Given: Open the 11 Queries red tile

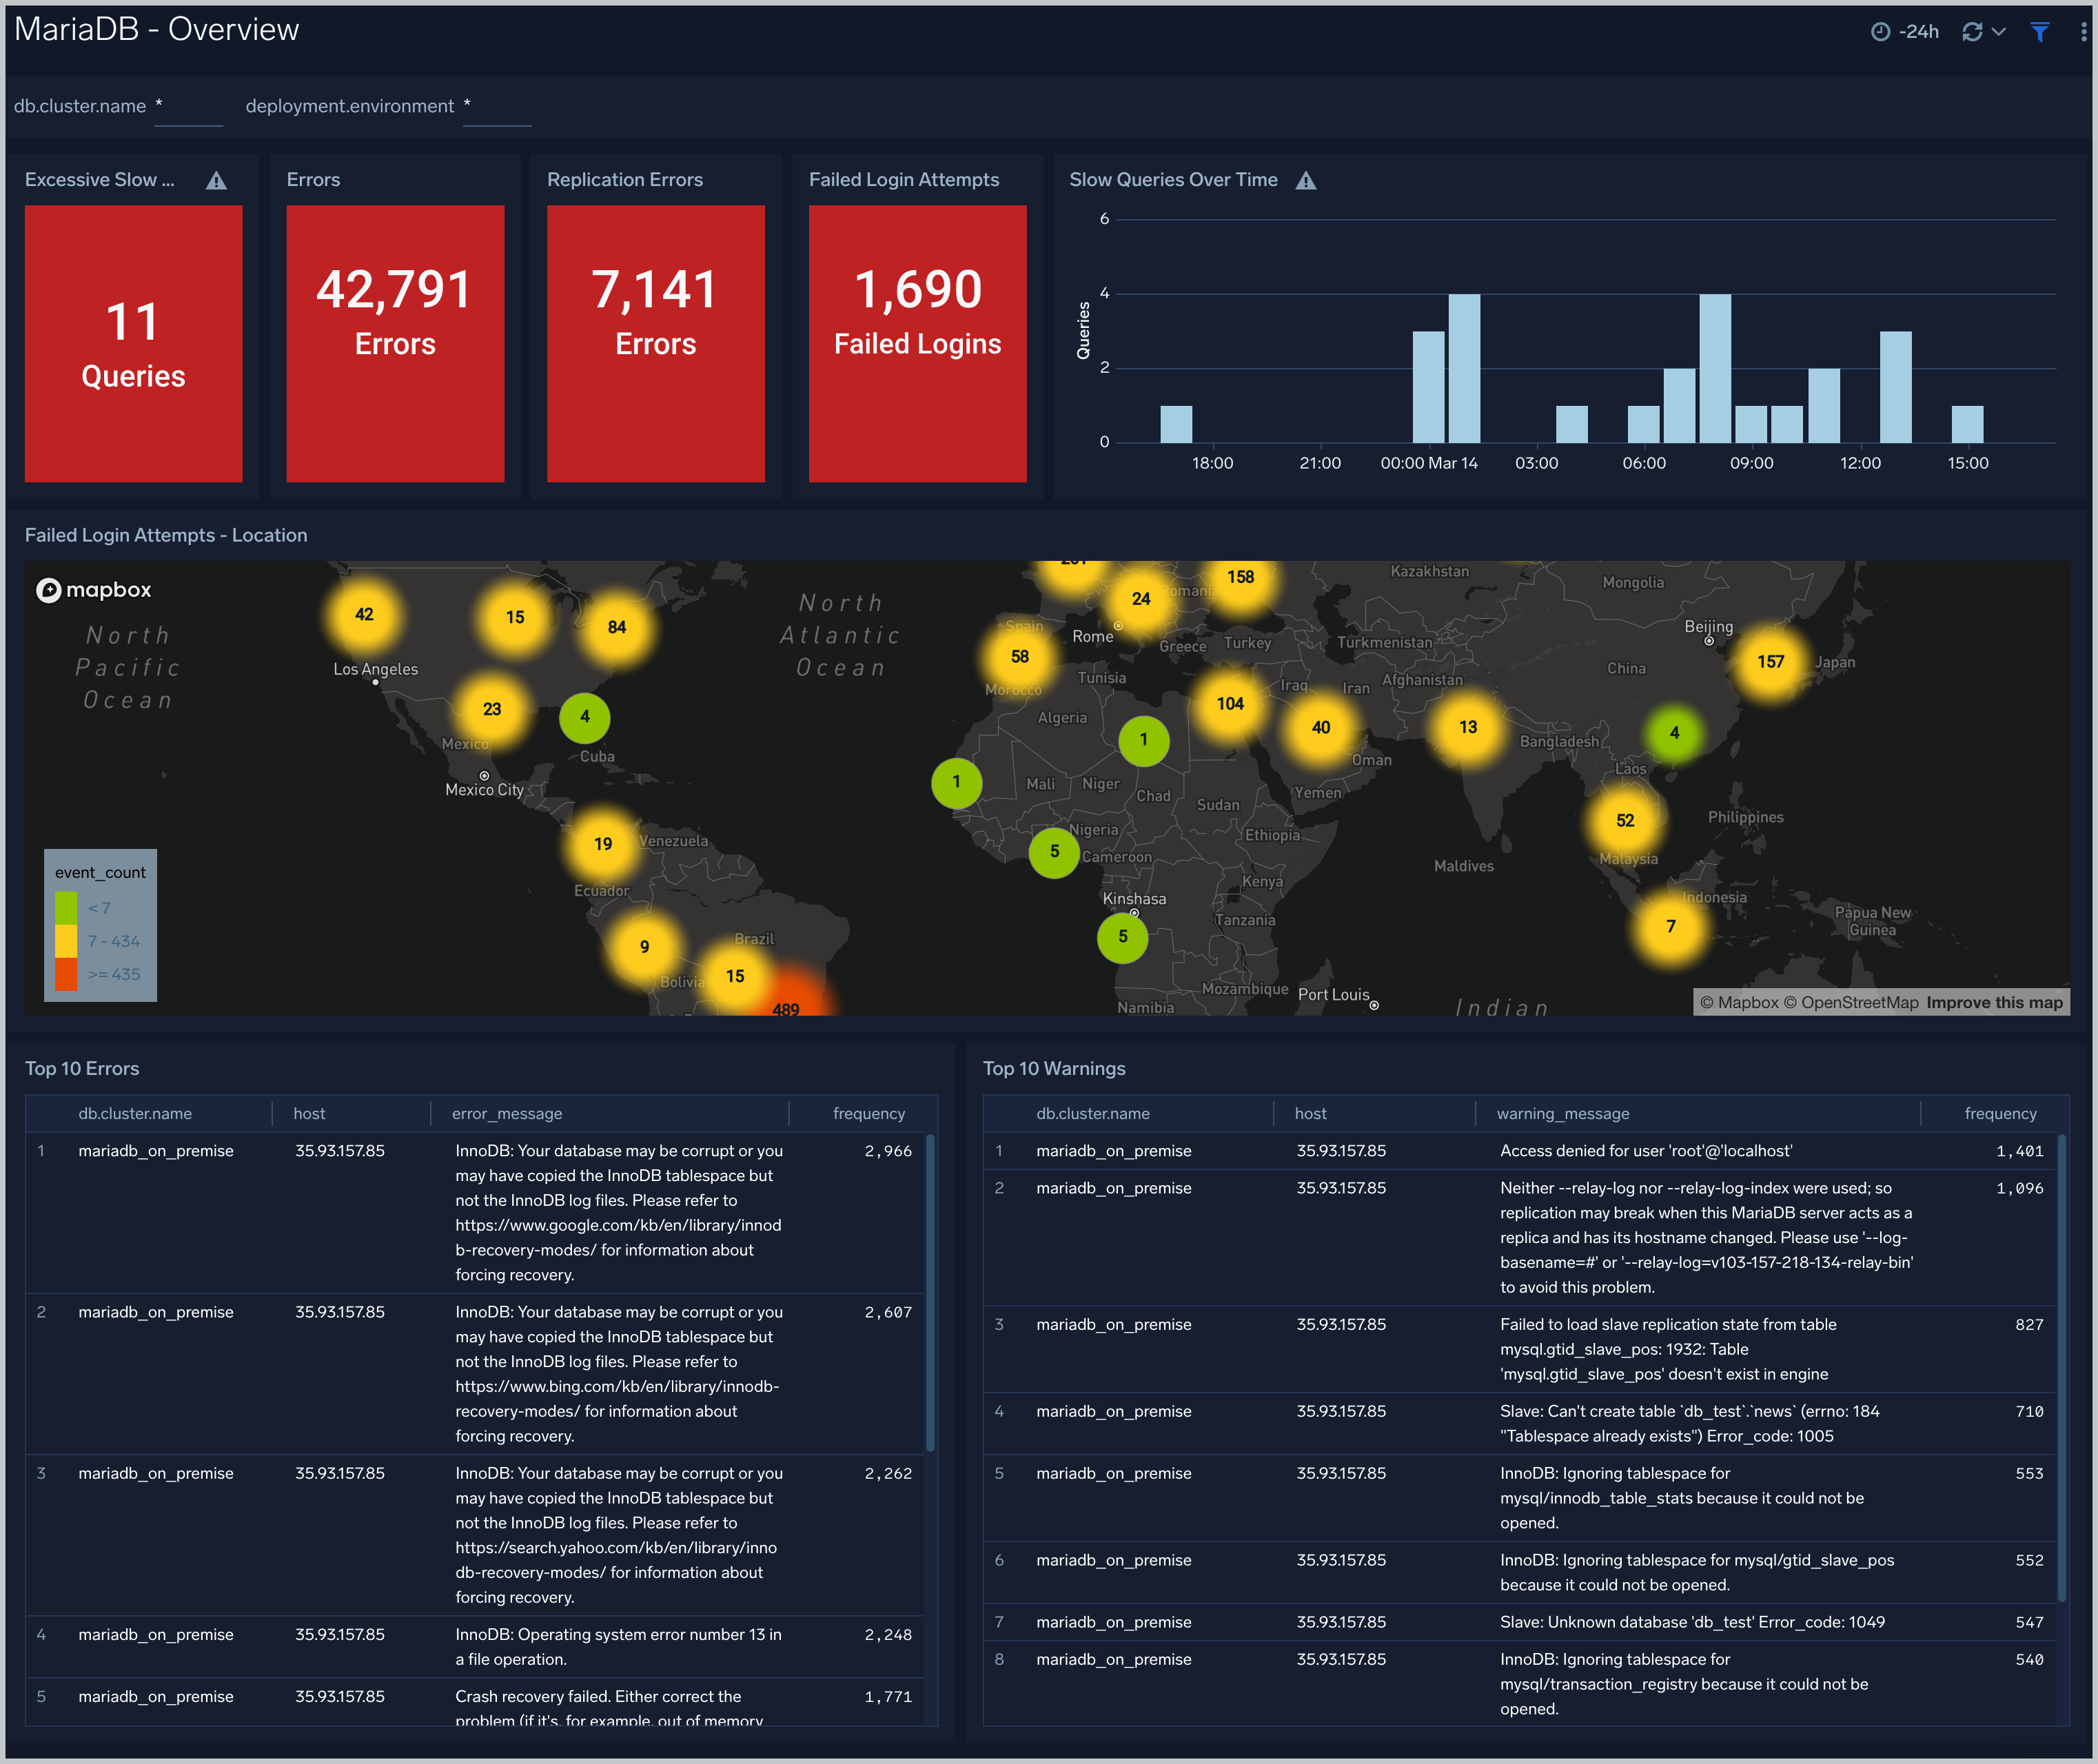Looking at the screenshot, I should tap(134, 343).
